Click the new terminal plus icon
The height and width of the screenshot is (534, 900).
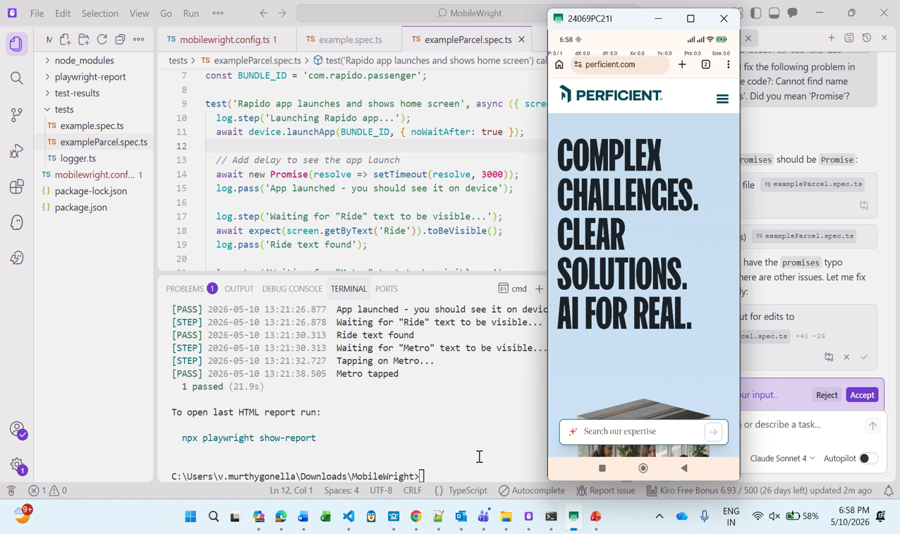pyautogui.click(x=539, y=288)
